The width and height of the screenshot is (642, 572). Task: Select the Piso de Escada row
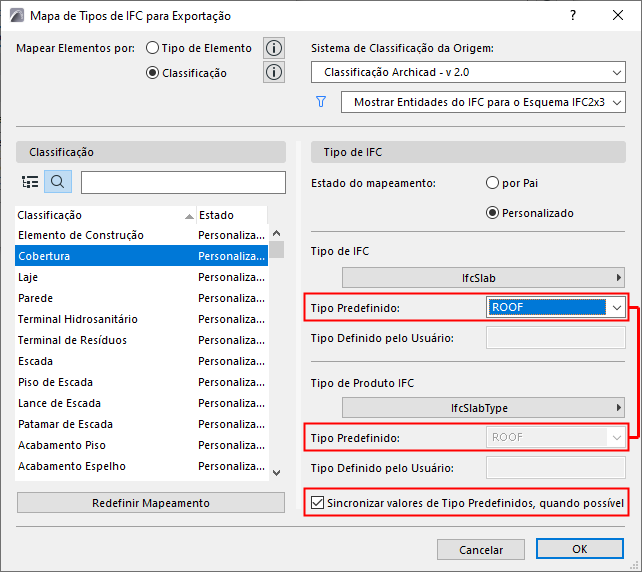142,382
